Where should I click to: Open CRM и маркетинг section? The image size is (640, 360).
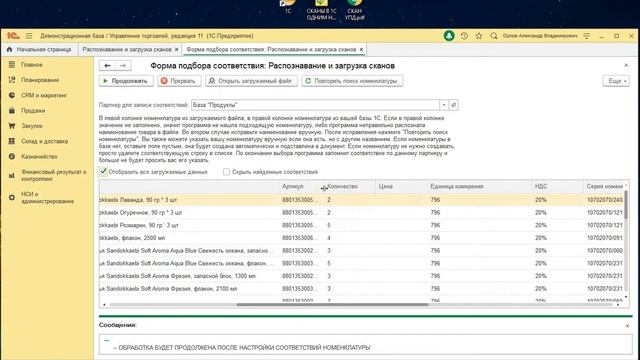click(x=44, y=95)
